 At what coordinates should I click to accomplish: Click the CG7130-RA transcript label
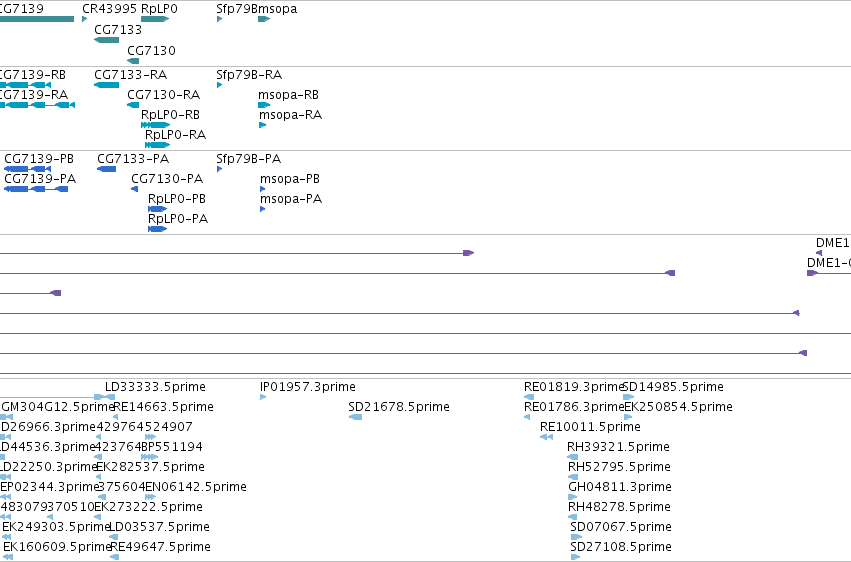(163, 94)
